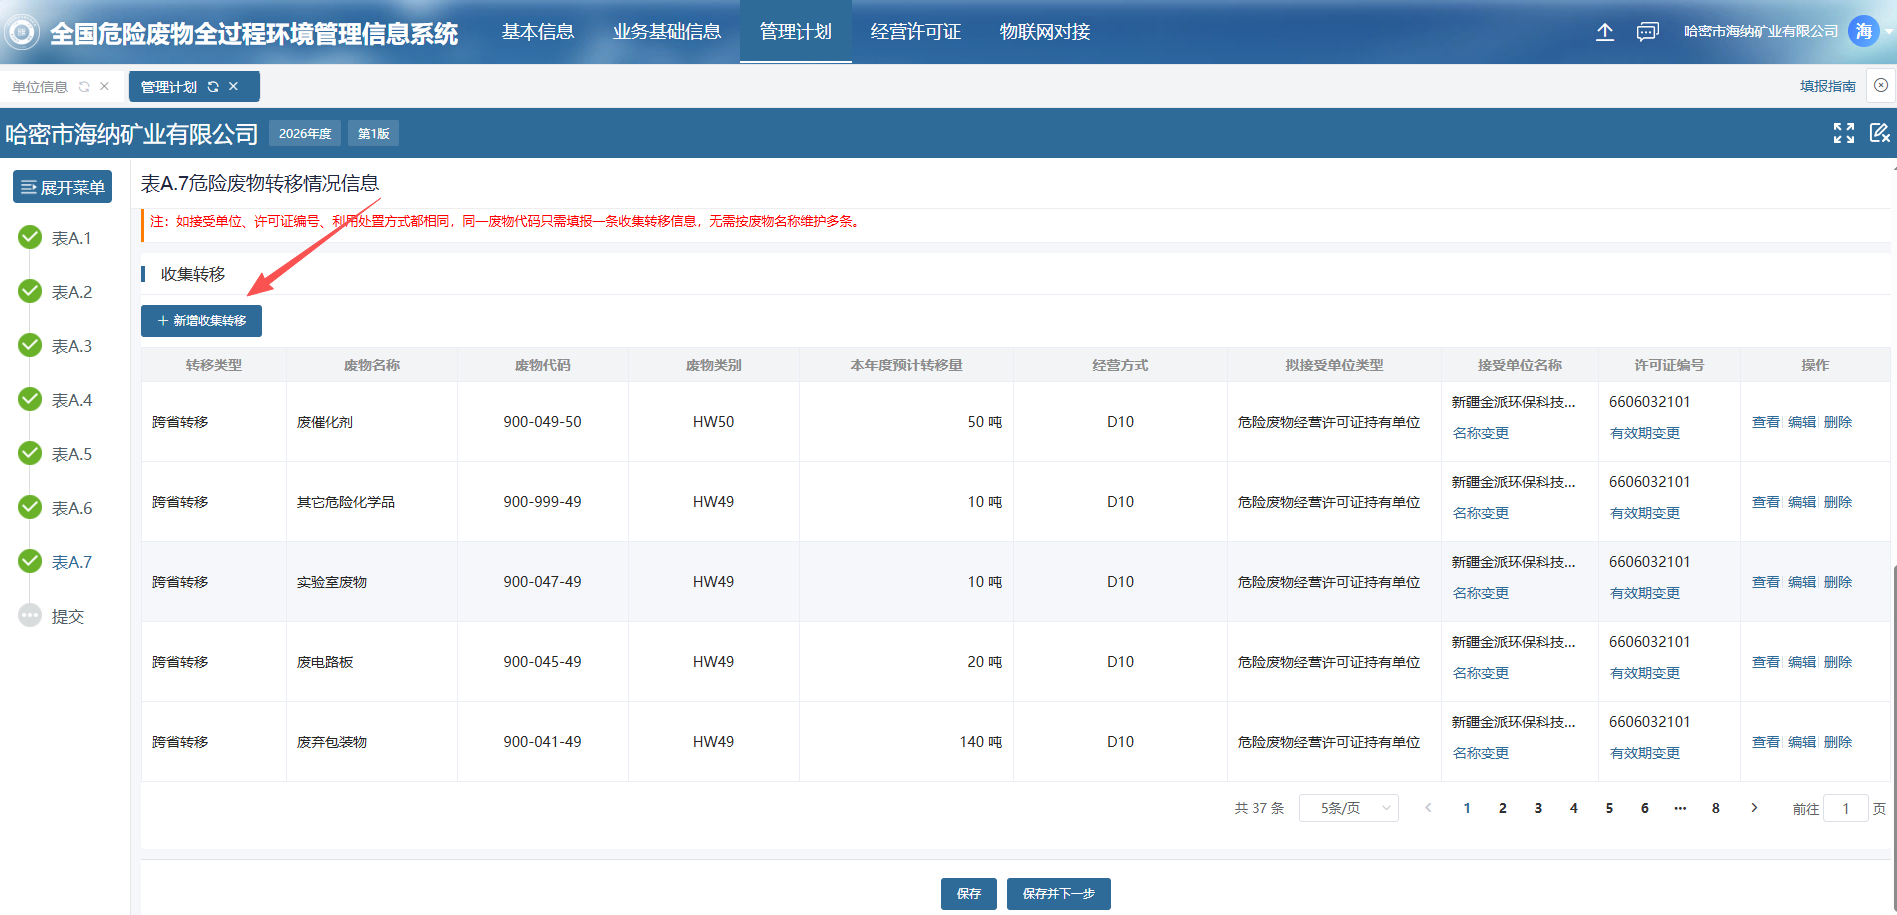Click the upload arrow icon in header
Screen dimensions: 1897x915
click(1604, 32)
